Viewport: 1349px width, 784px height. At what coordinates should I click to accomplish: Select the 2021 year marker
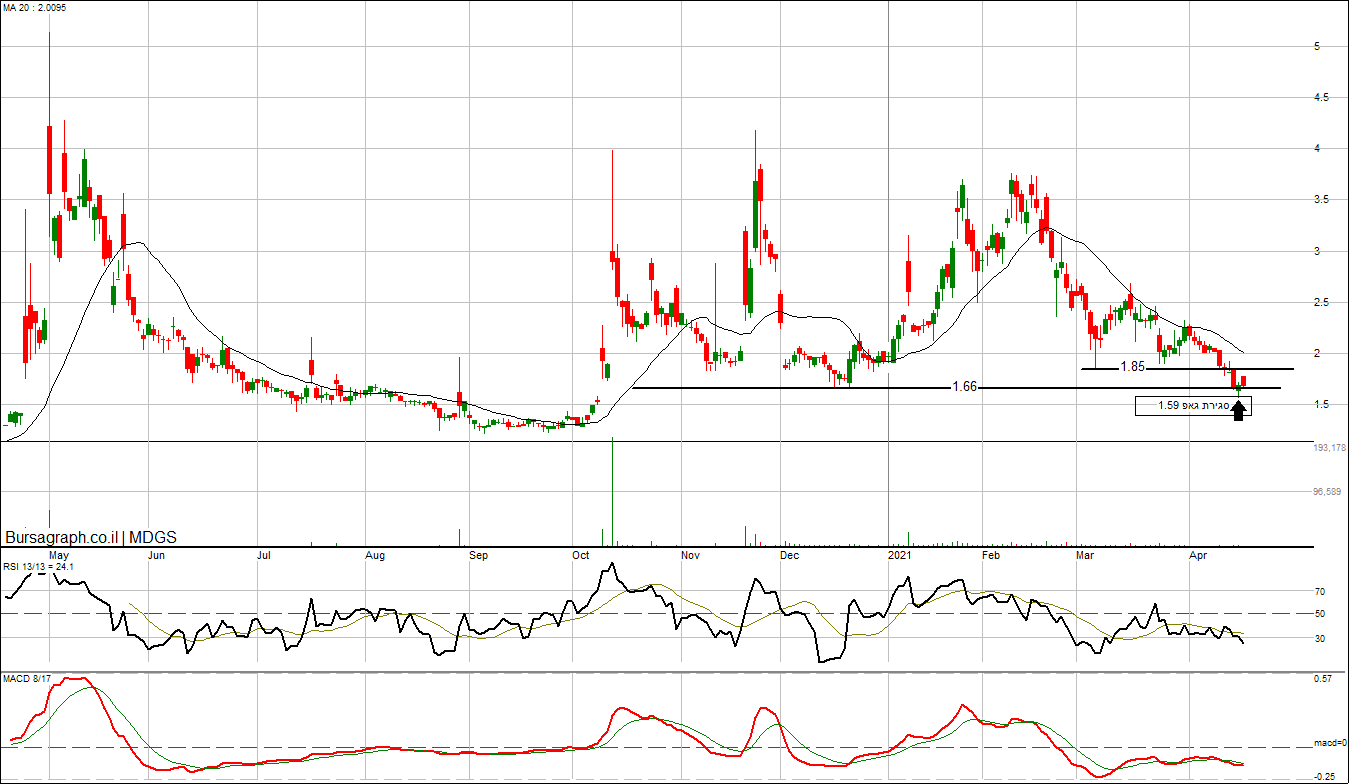click(901, 554)
